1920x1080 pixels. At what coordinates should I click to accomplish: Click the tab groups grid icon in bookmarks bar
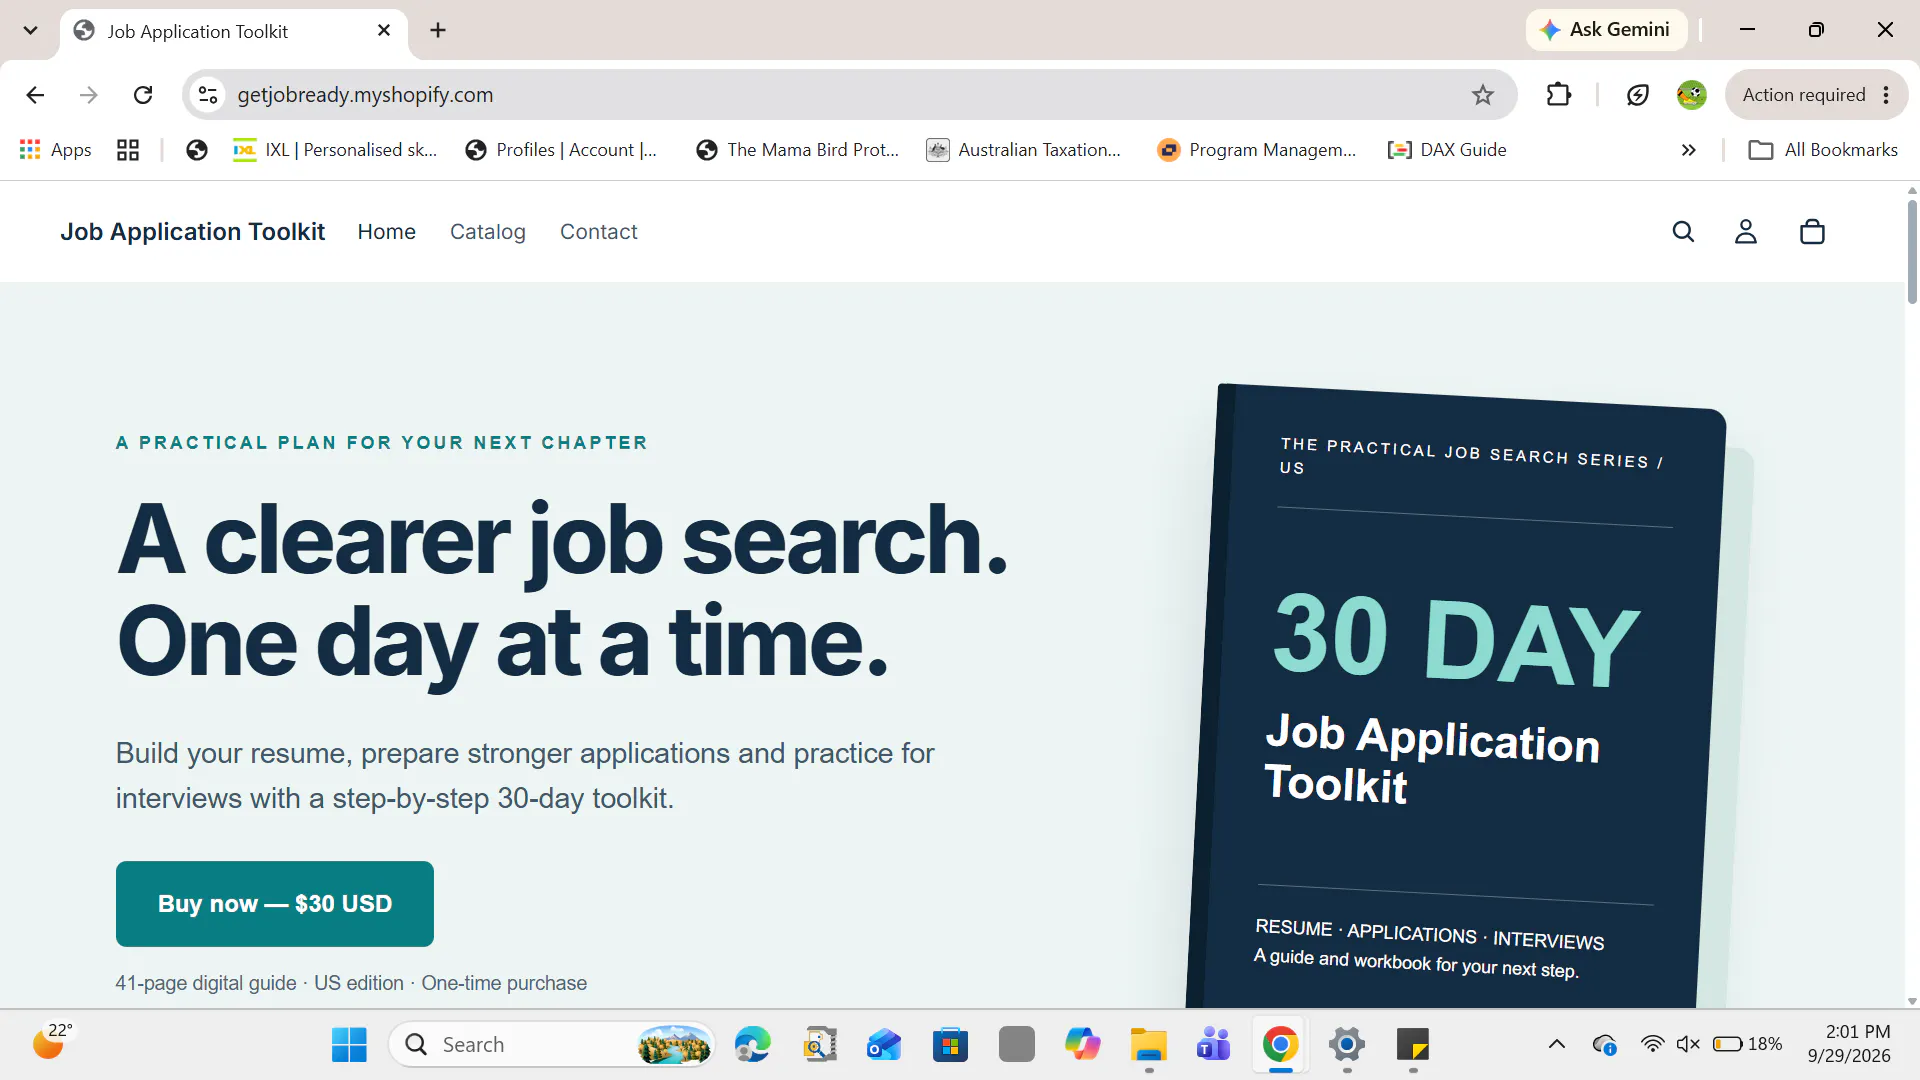point(128,150)
